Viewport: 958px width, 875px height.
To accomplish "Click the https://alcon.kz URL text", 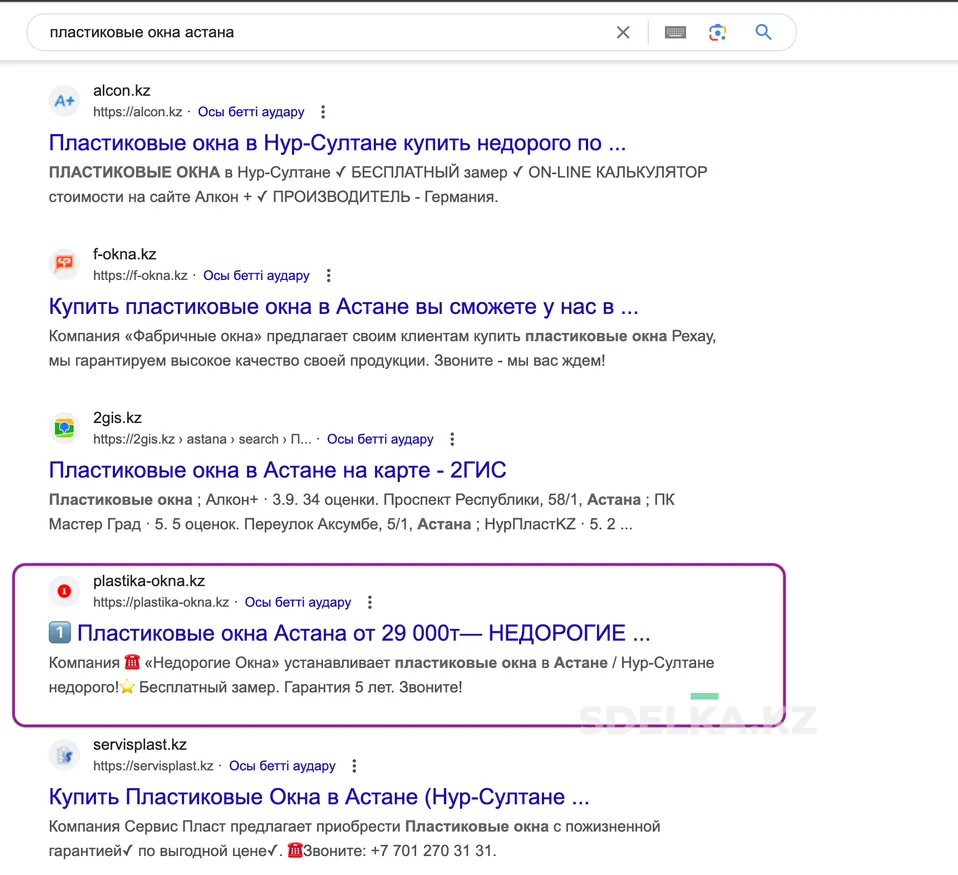I will (x=137, y=112).
